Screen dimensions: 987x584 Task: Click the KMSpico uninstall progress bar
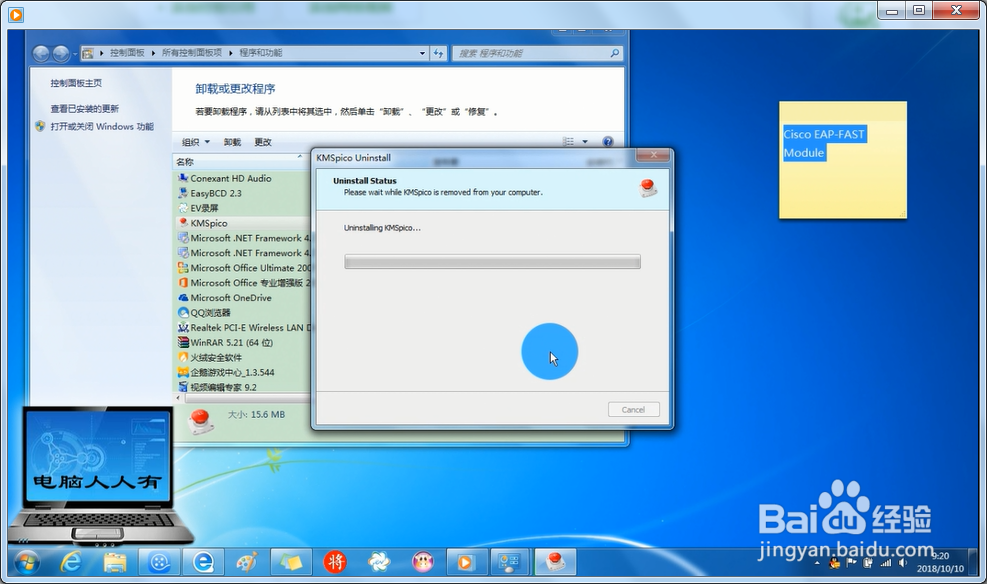point(492,262)
